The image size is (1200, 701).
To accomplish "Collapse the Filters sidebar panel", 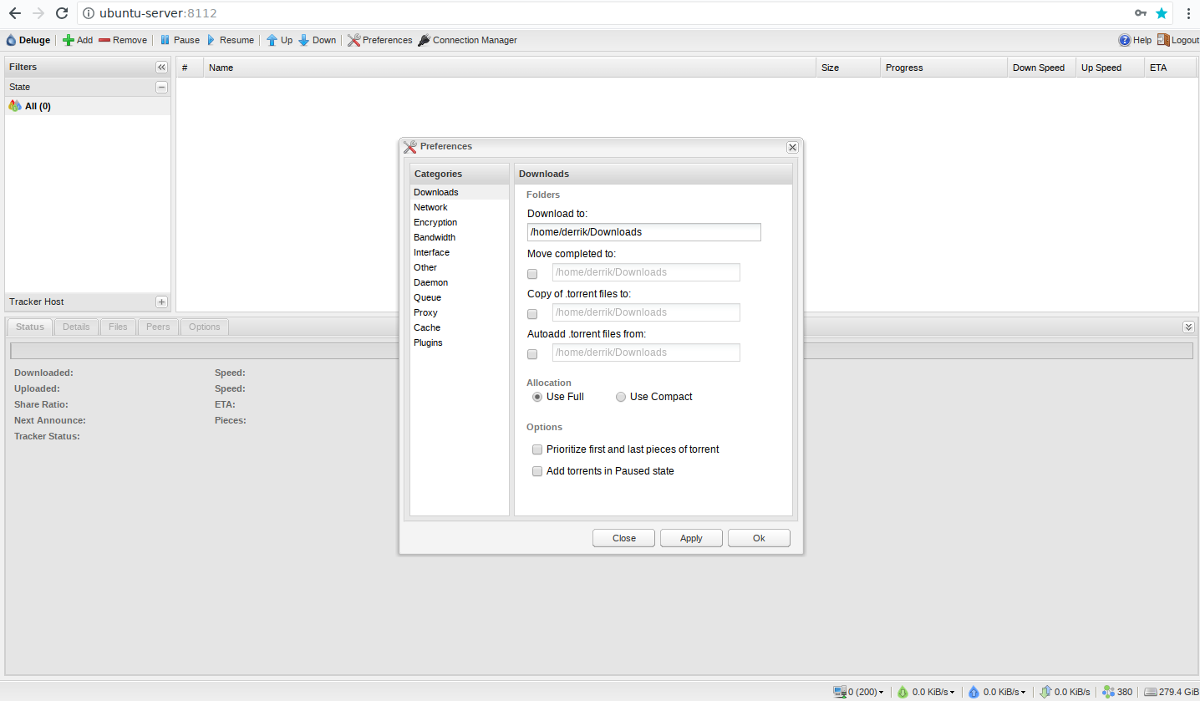I will (x=161, y=67).
